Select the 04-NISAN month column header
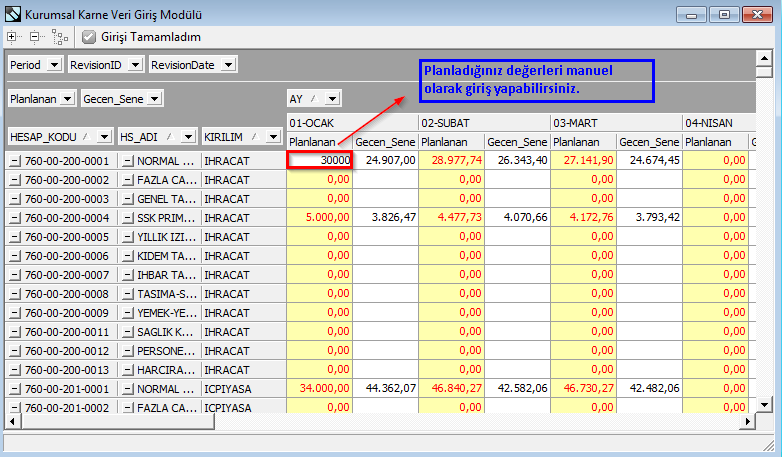This screenshot has height=457, width=782. (x=719, y=123)
